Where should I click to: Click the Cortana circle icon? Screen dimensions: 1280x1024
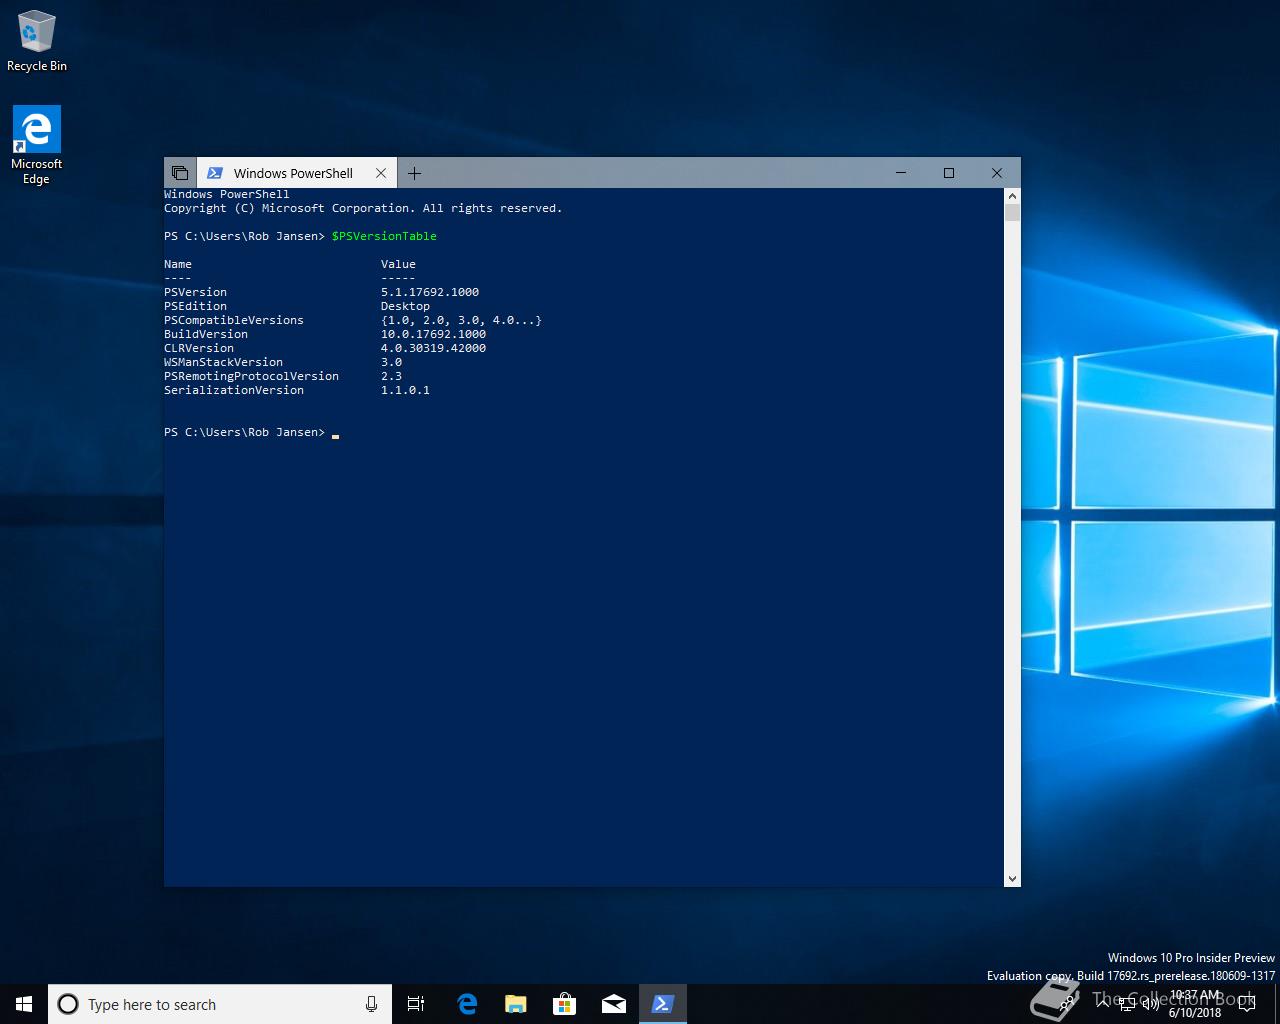pos(68,1004)
